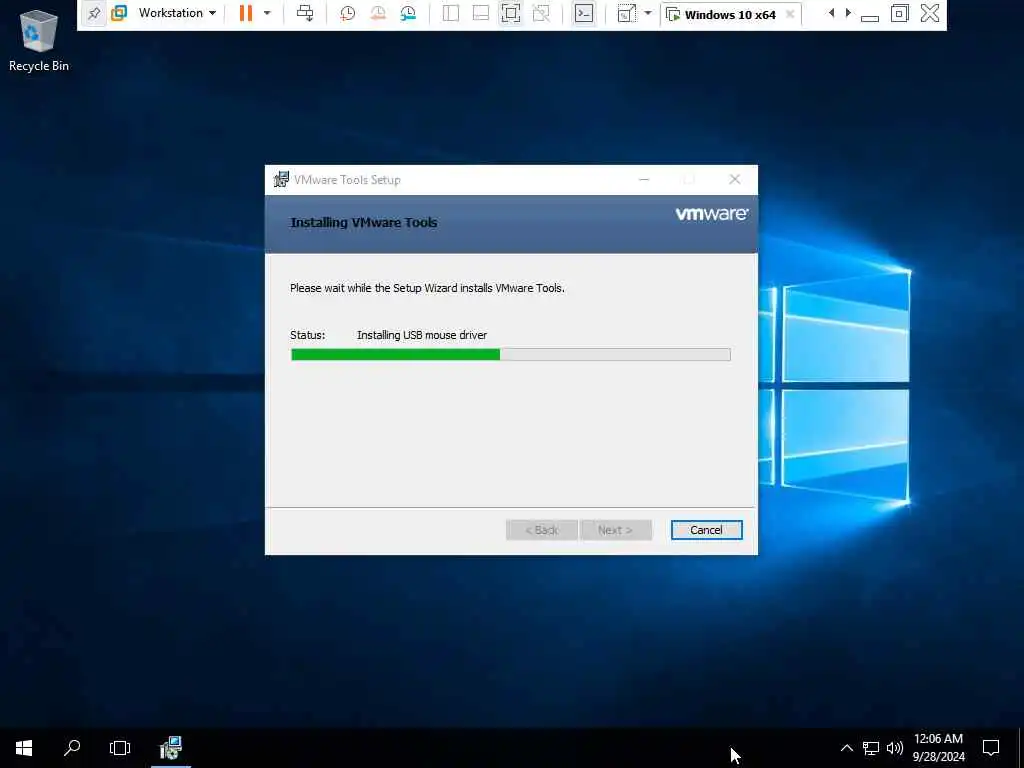
Task: Click the VMware Tools installer taskbar icon
Action: click(170, 748)
